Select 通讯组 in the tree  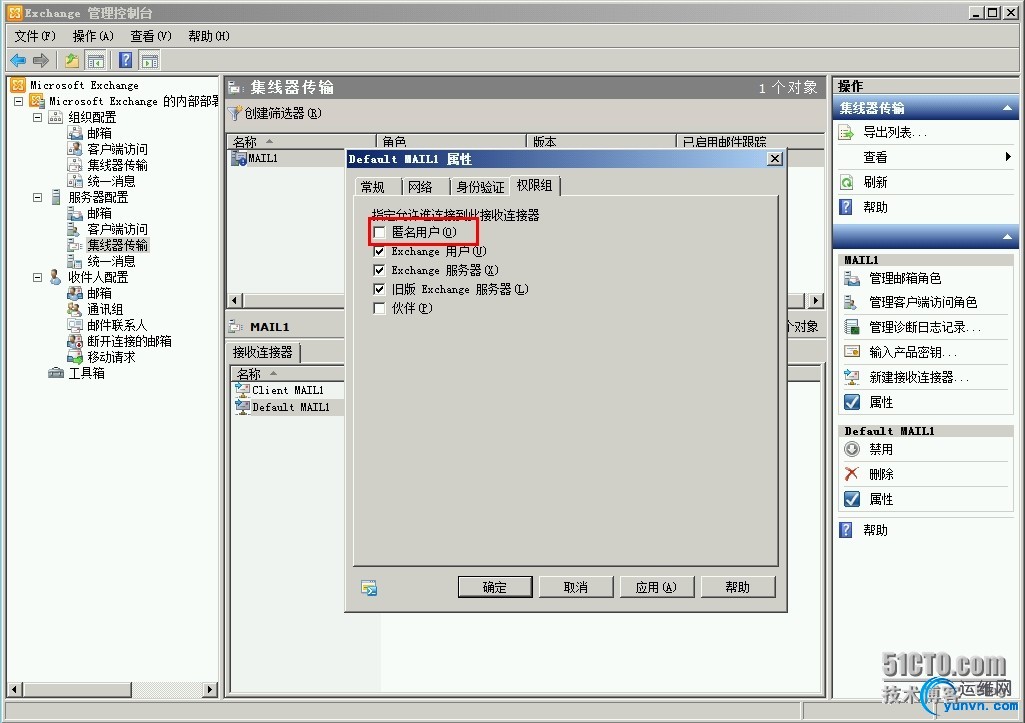point(105,309)
